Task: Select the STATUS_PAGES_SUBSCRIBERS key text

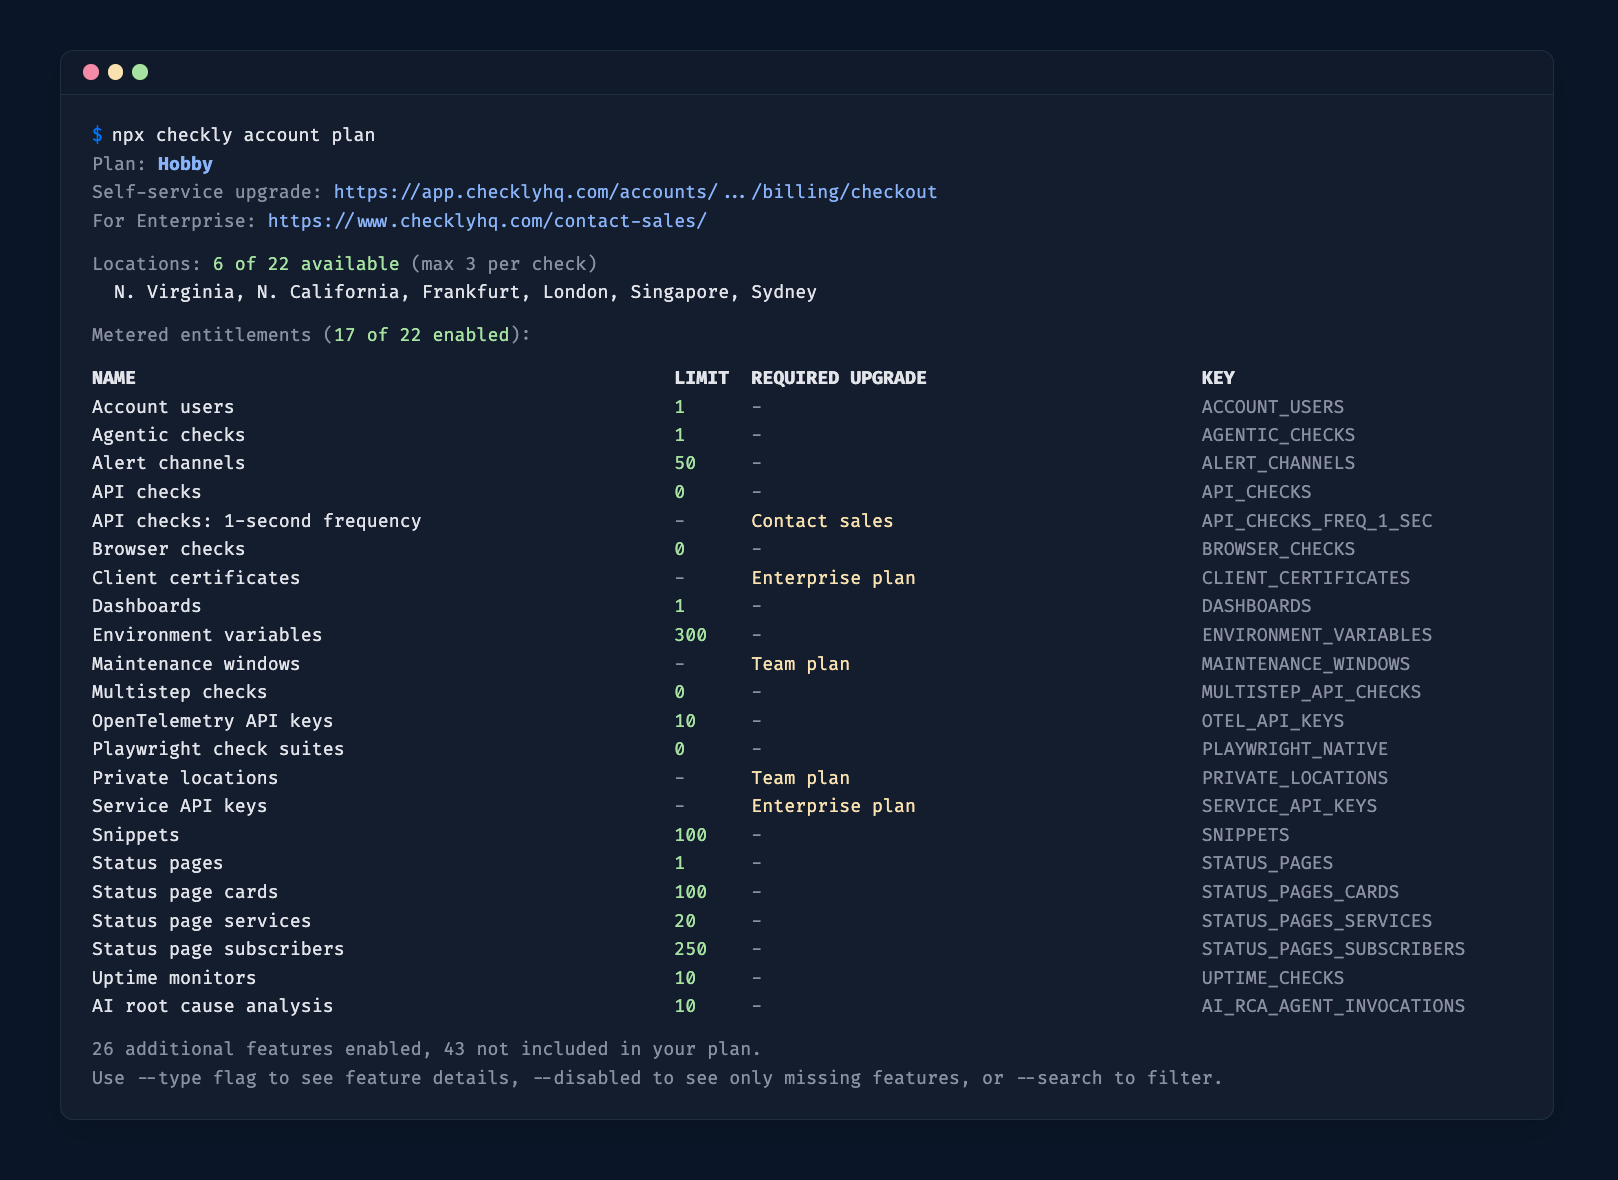Action: 1333,948
